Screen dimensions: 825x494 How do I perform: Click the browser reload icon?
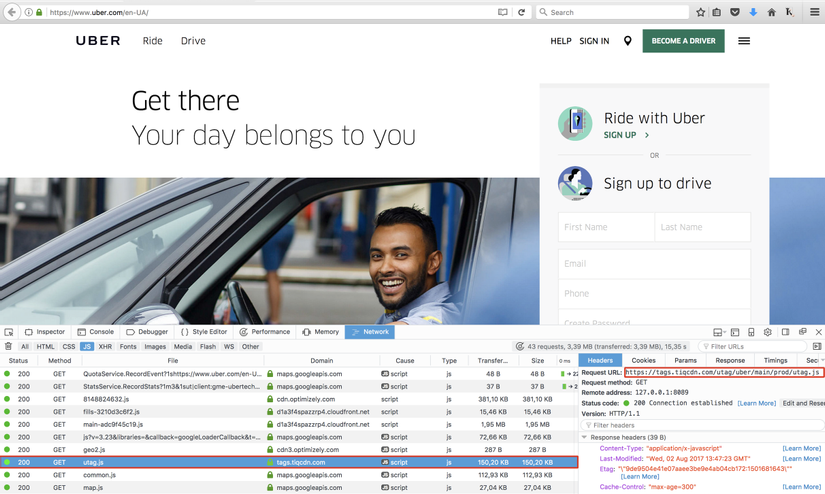[x=521, y=12]
